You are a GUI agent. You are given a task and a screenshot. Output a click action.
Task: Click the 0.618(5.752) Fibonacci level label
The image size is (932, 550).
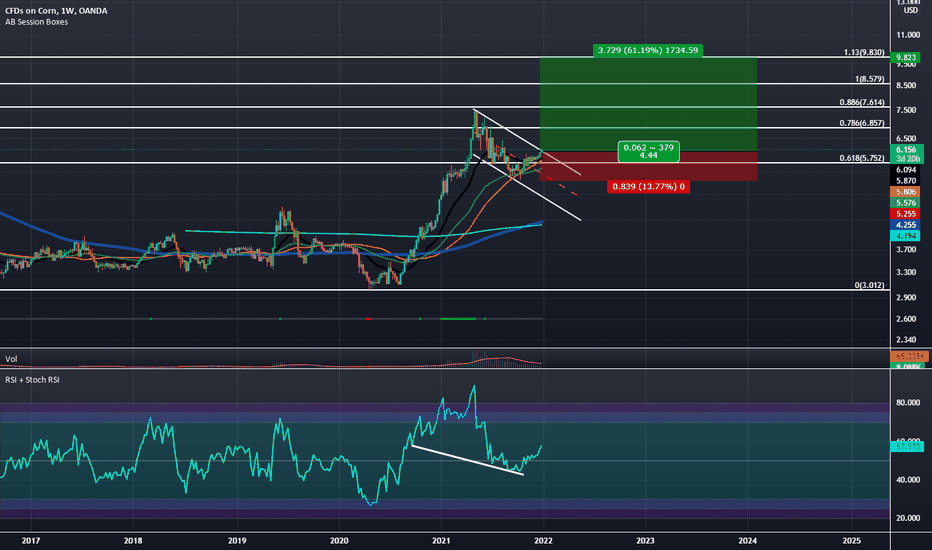(862, 158)
